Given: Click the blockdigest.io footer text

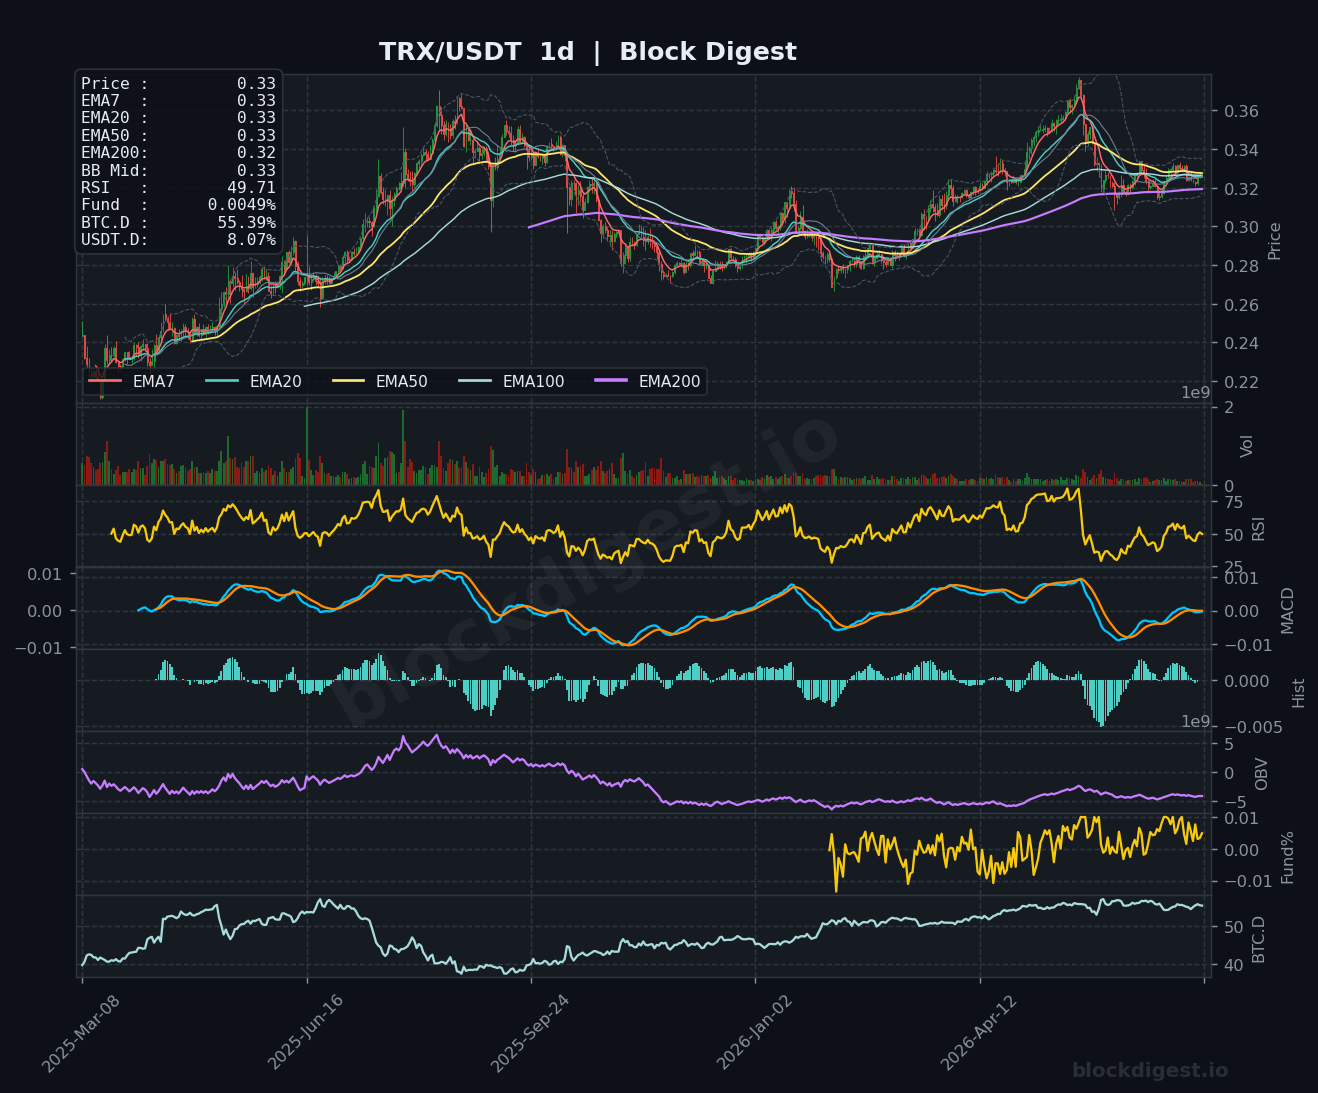Looking at the screenshot, I should (x=1150, y=1071).
